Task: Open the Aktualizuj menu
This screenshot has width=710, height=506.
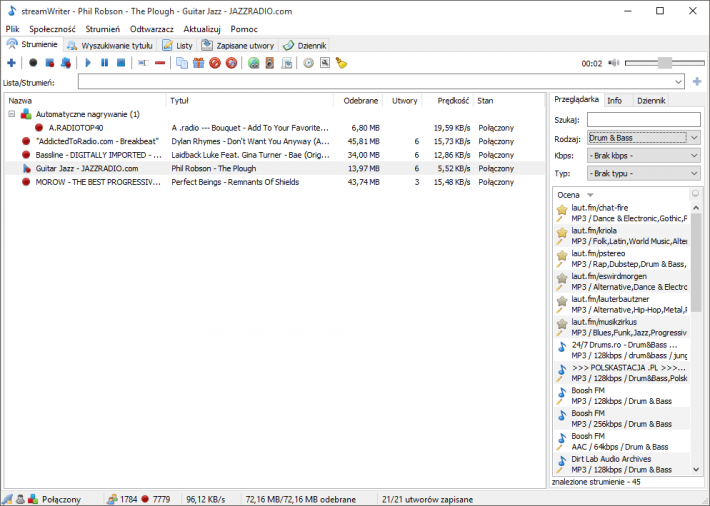Action: [x=202, y=29]
